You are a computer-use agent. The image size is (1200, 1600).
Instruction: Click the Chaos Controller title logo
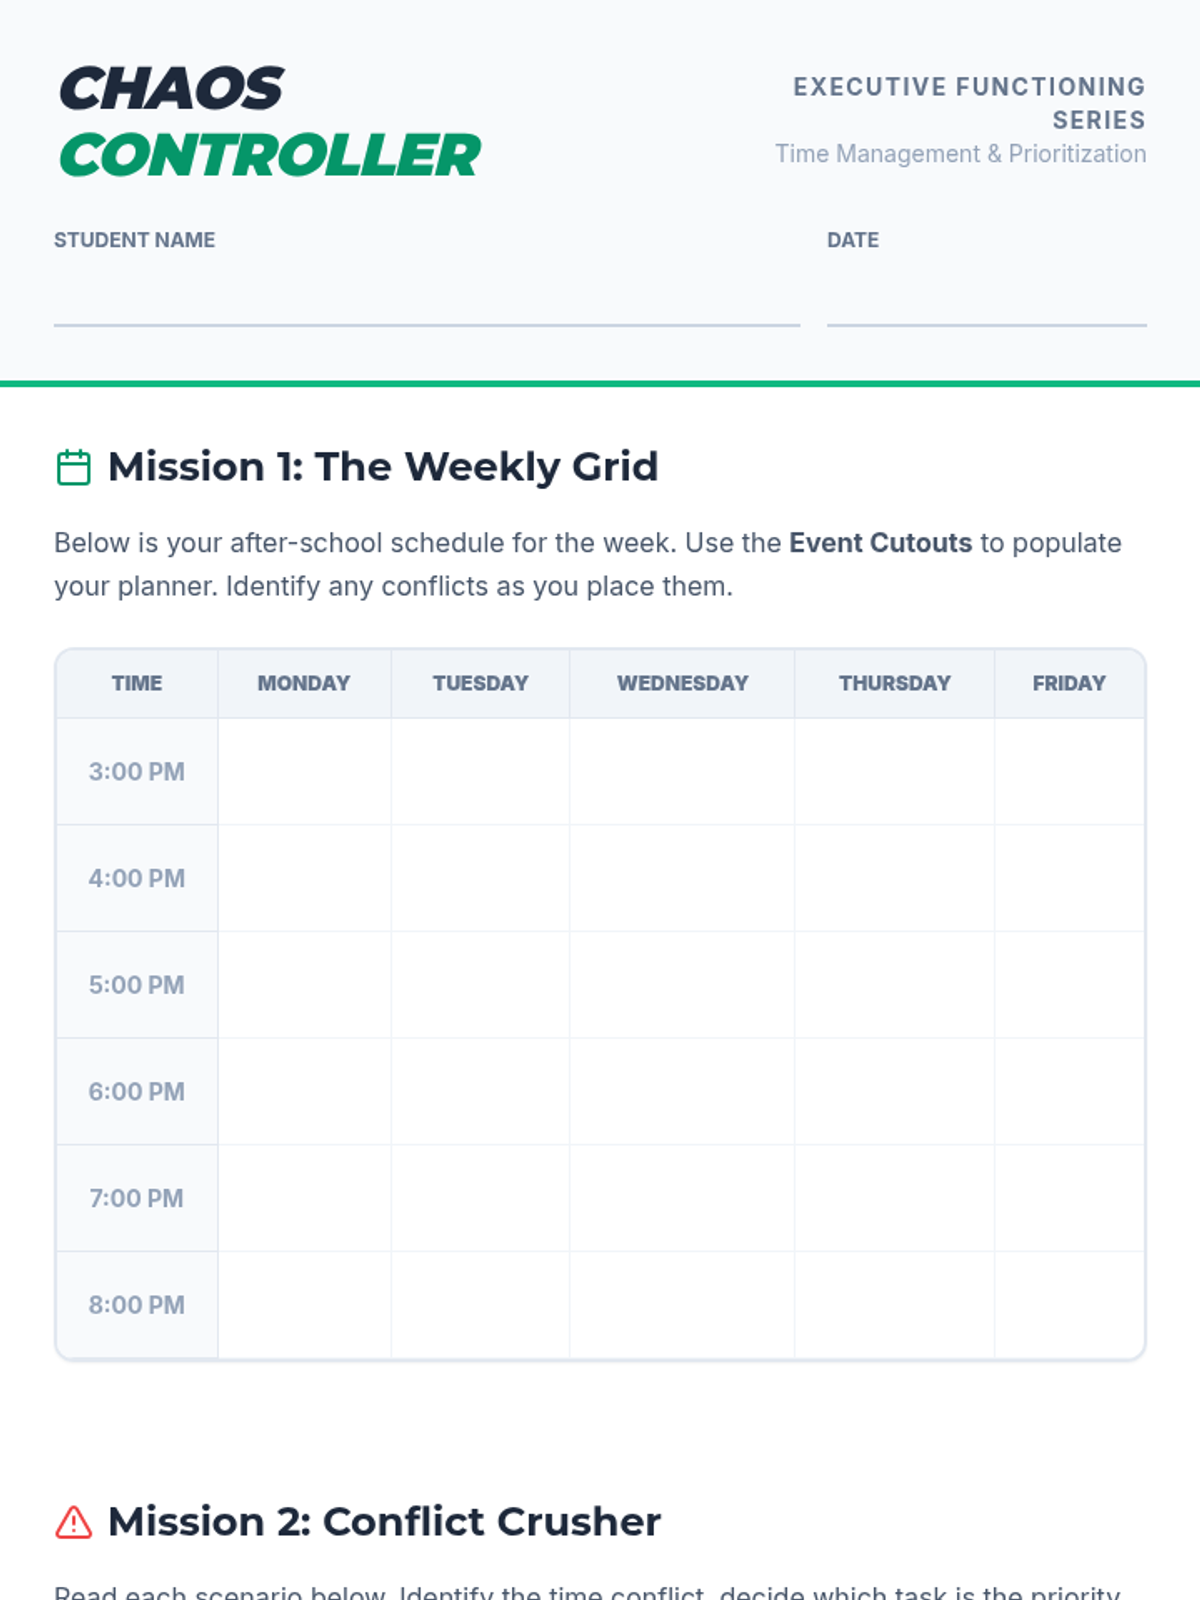coord(270,122)
